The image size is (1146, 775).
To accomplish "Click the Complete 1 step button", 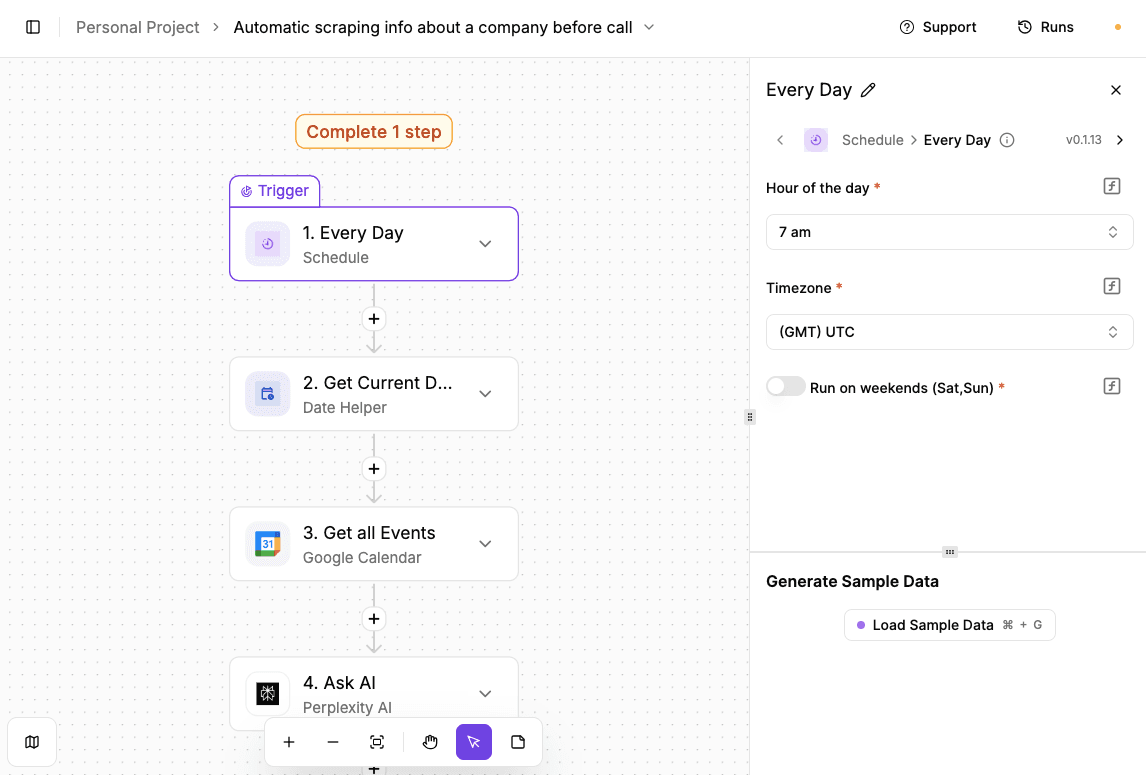I will point(374,131).
